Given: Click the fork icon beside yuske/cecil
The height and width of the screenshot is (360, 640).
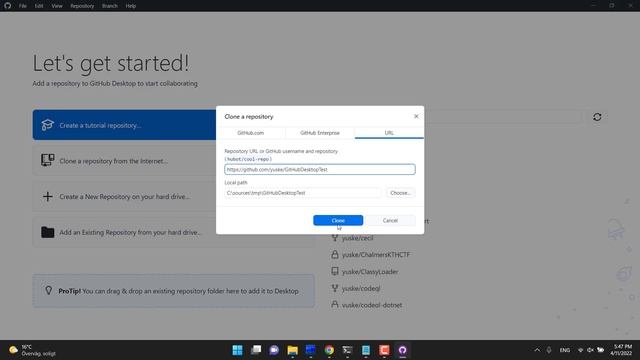Looking at the screenshot, I should [335, 238].
